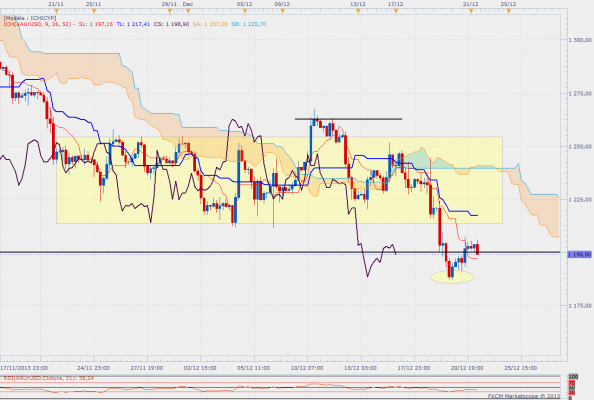Click the TL: 1 217,41 legend value
Image resolution: width=594 pixels, height=400 pixels.
[x=133, y=24]
